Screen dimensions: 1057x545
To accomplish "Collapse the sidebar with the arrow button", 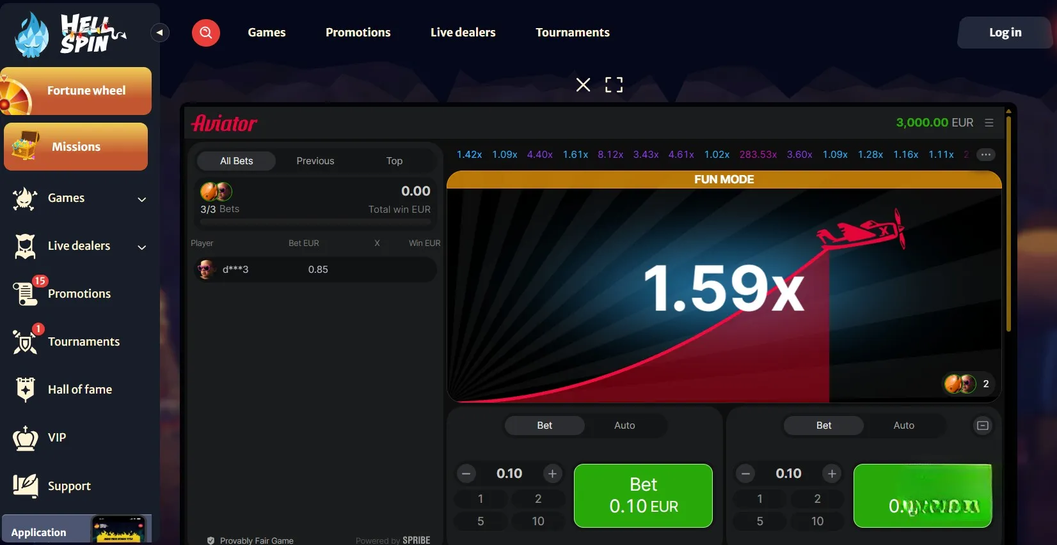I will coord(160,32).
